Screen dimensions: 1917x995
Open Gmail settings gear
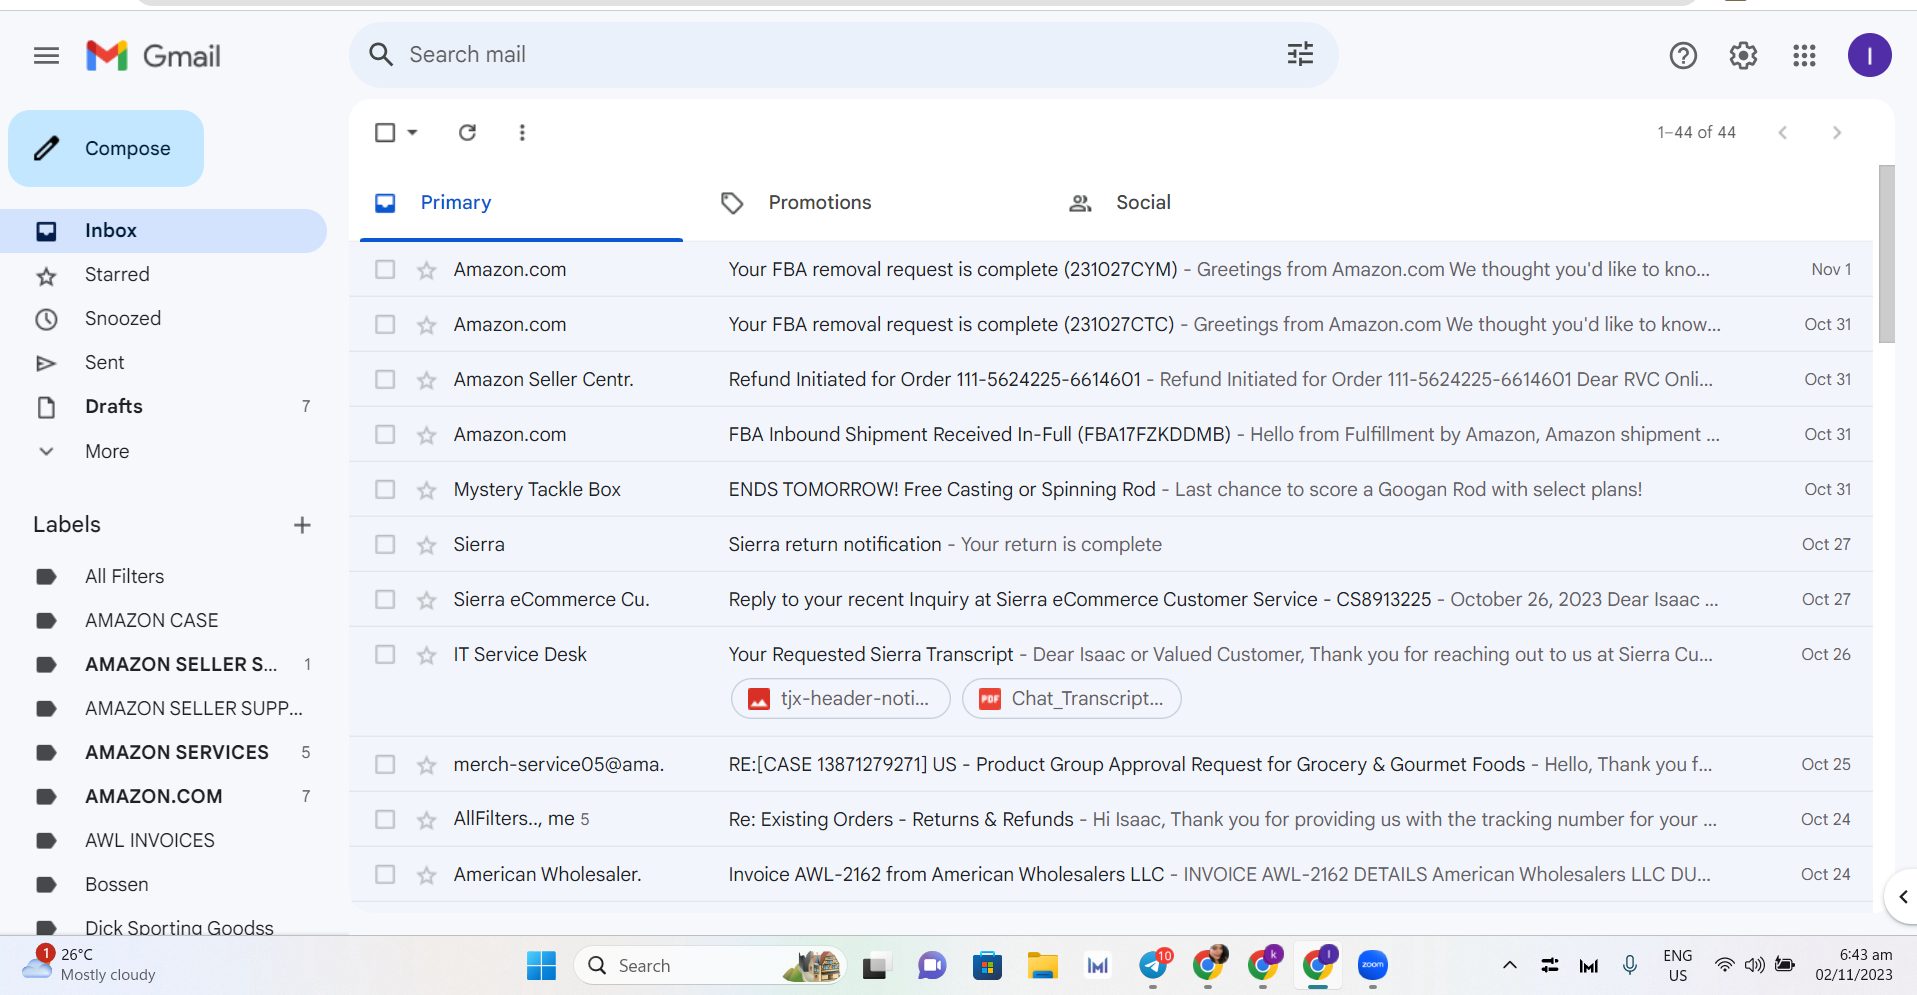[x=1743, y=56]
